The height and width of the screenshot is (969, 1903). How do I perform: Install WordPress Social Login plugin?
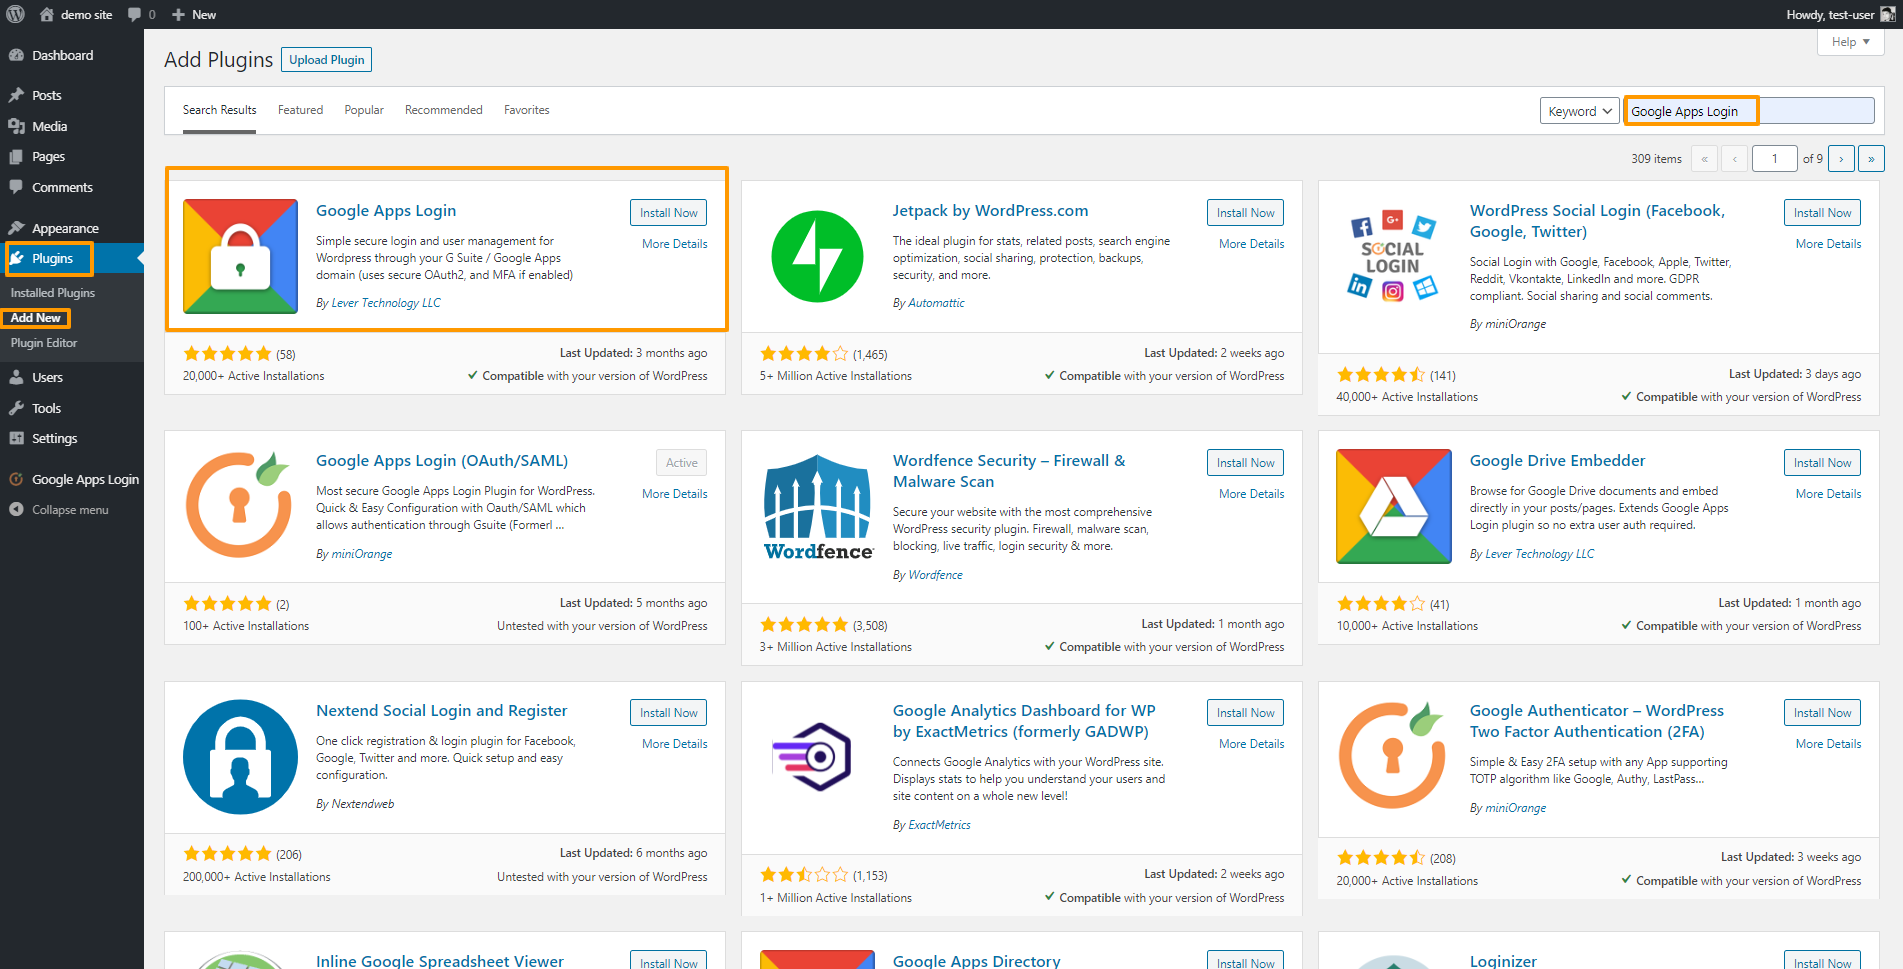point(1822,213)
